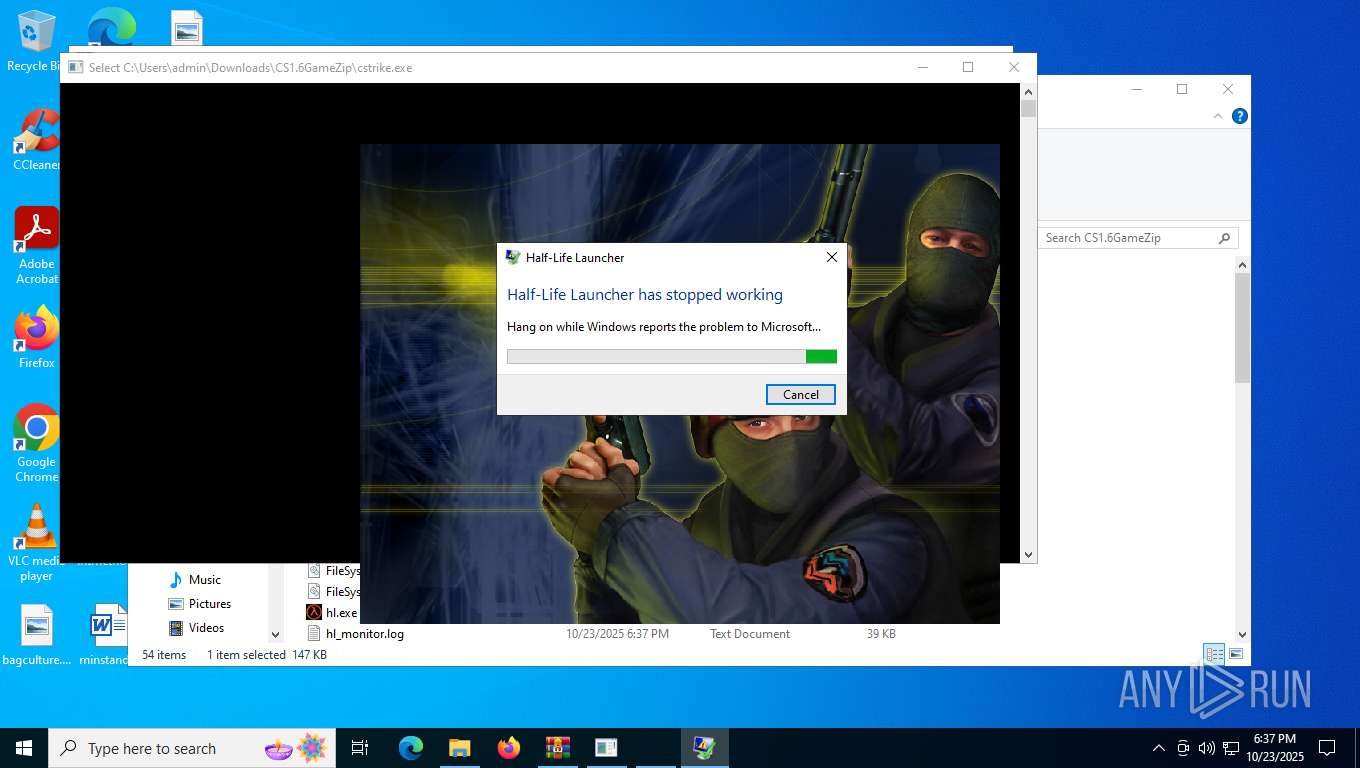The height and width of the screenshot is (768, 1360).
Task: Click the cstrike.exe console window title icon
Action: pos(75,68)
